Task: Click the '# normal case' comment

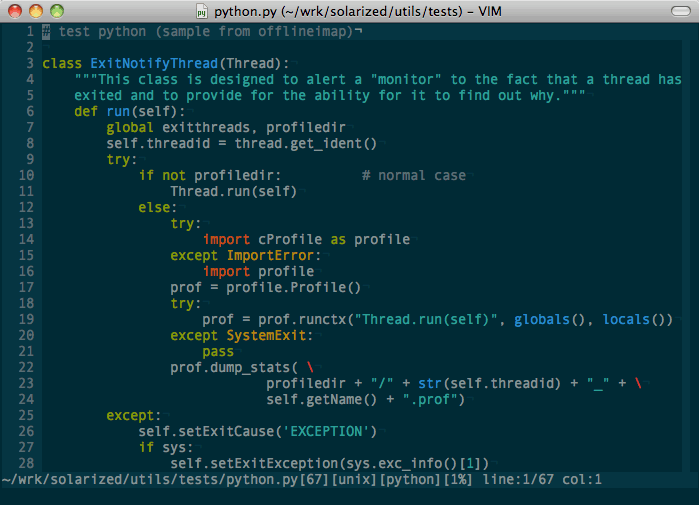Action: click(x=413, y=175)
